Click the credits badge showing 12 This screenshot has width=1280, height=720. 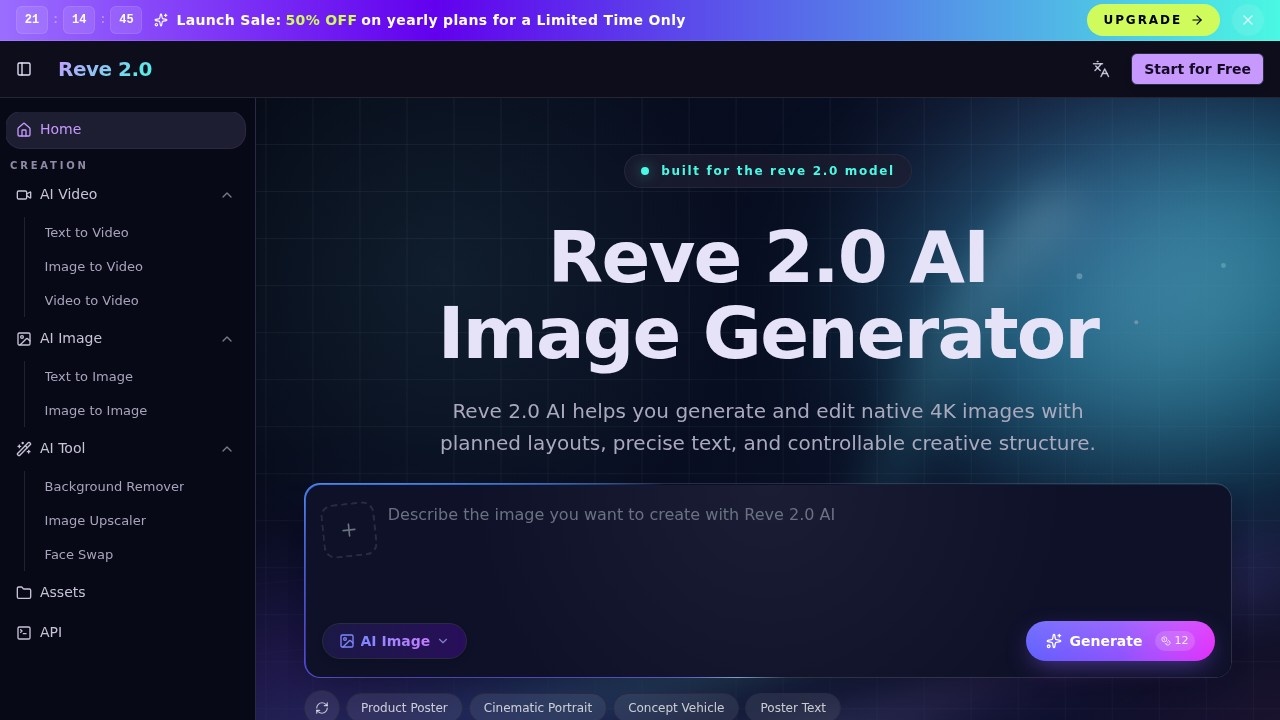pos(1175,641)
